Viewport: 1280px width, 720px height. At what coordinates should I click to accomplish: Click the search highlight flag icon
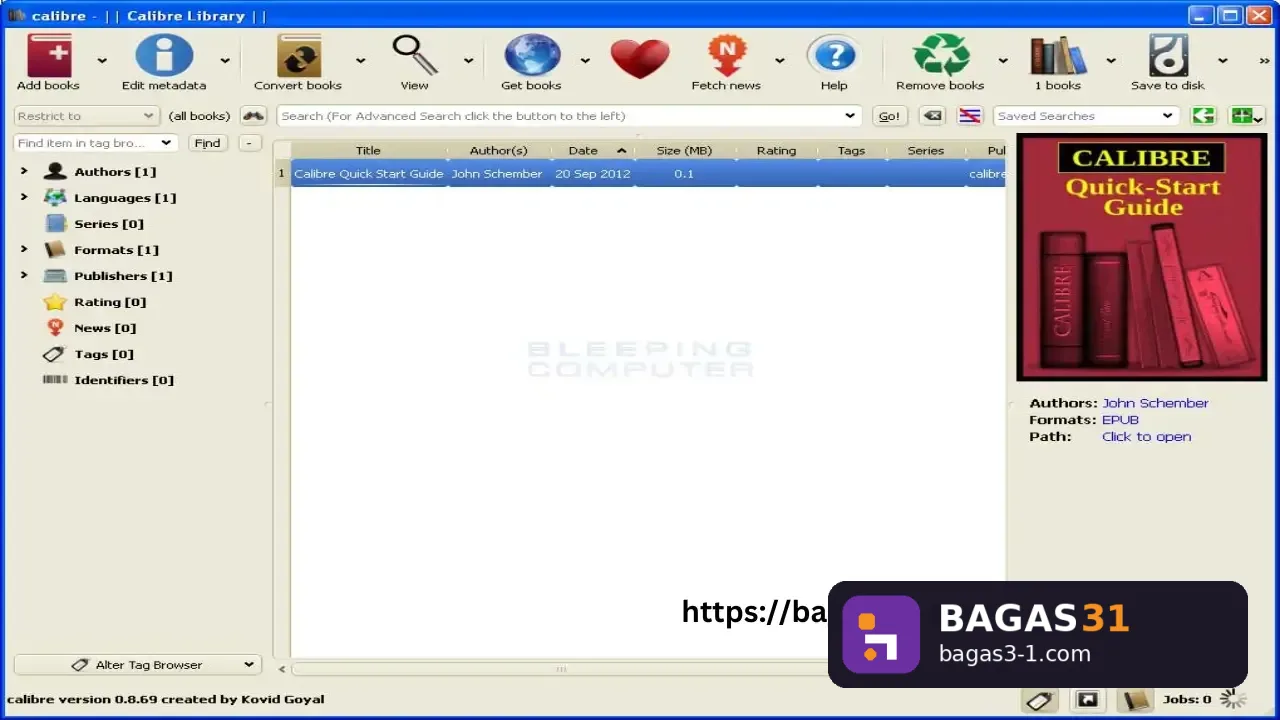click(969, 116)
